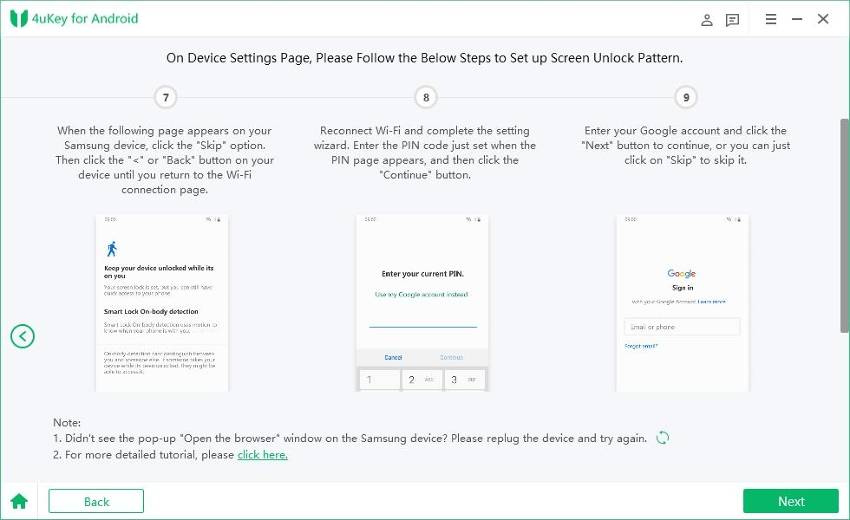The height and width of the screenshot is (520, 850).
Task: Click the Email or phone field in screenshot
Action: (682, 327)
